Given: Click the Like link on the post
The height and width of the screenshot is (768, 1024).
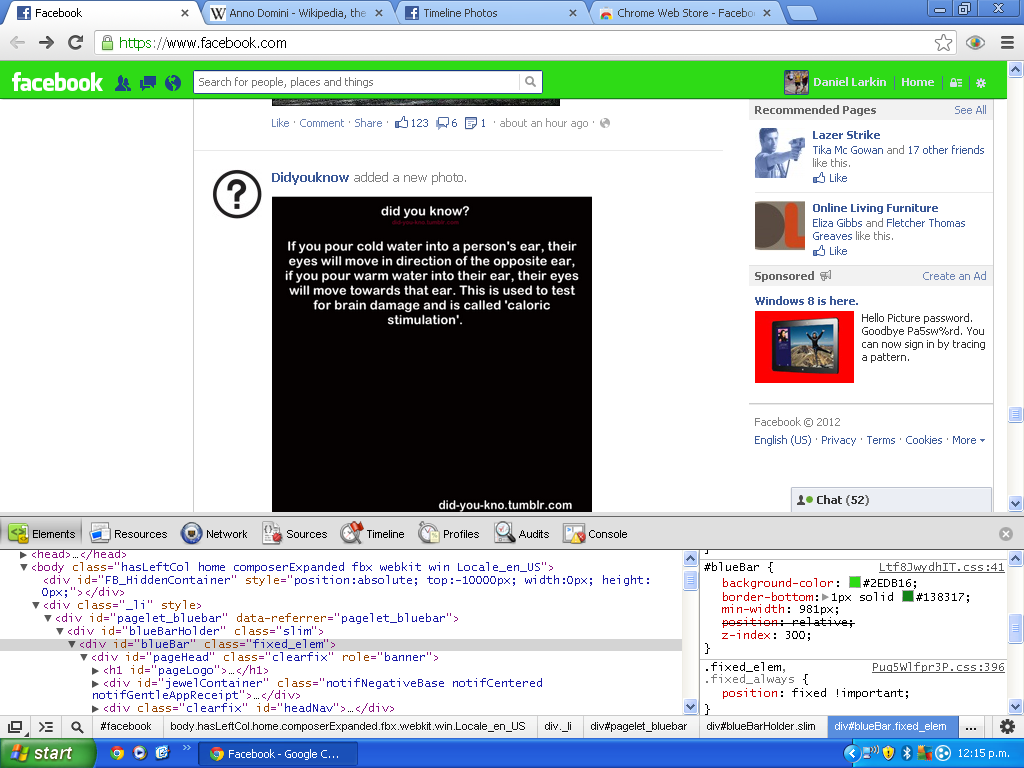Looking at the screenshot, I should [x=280, y=123].
